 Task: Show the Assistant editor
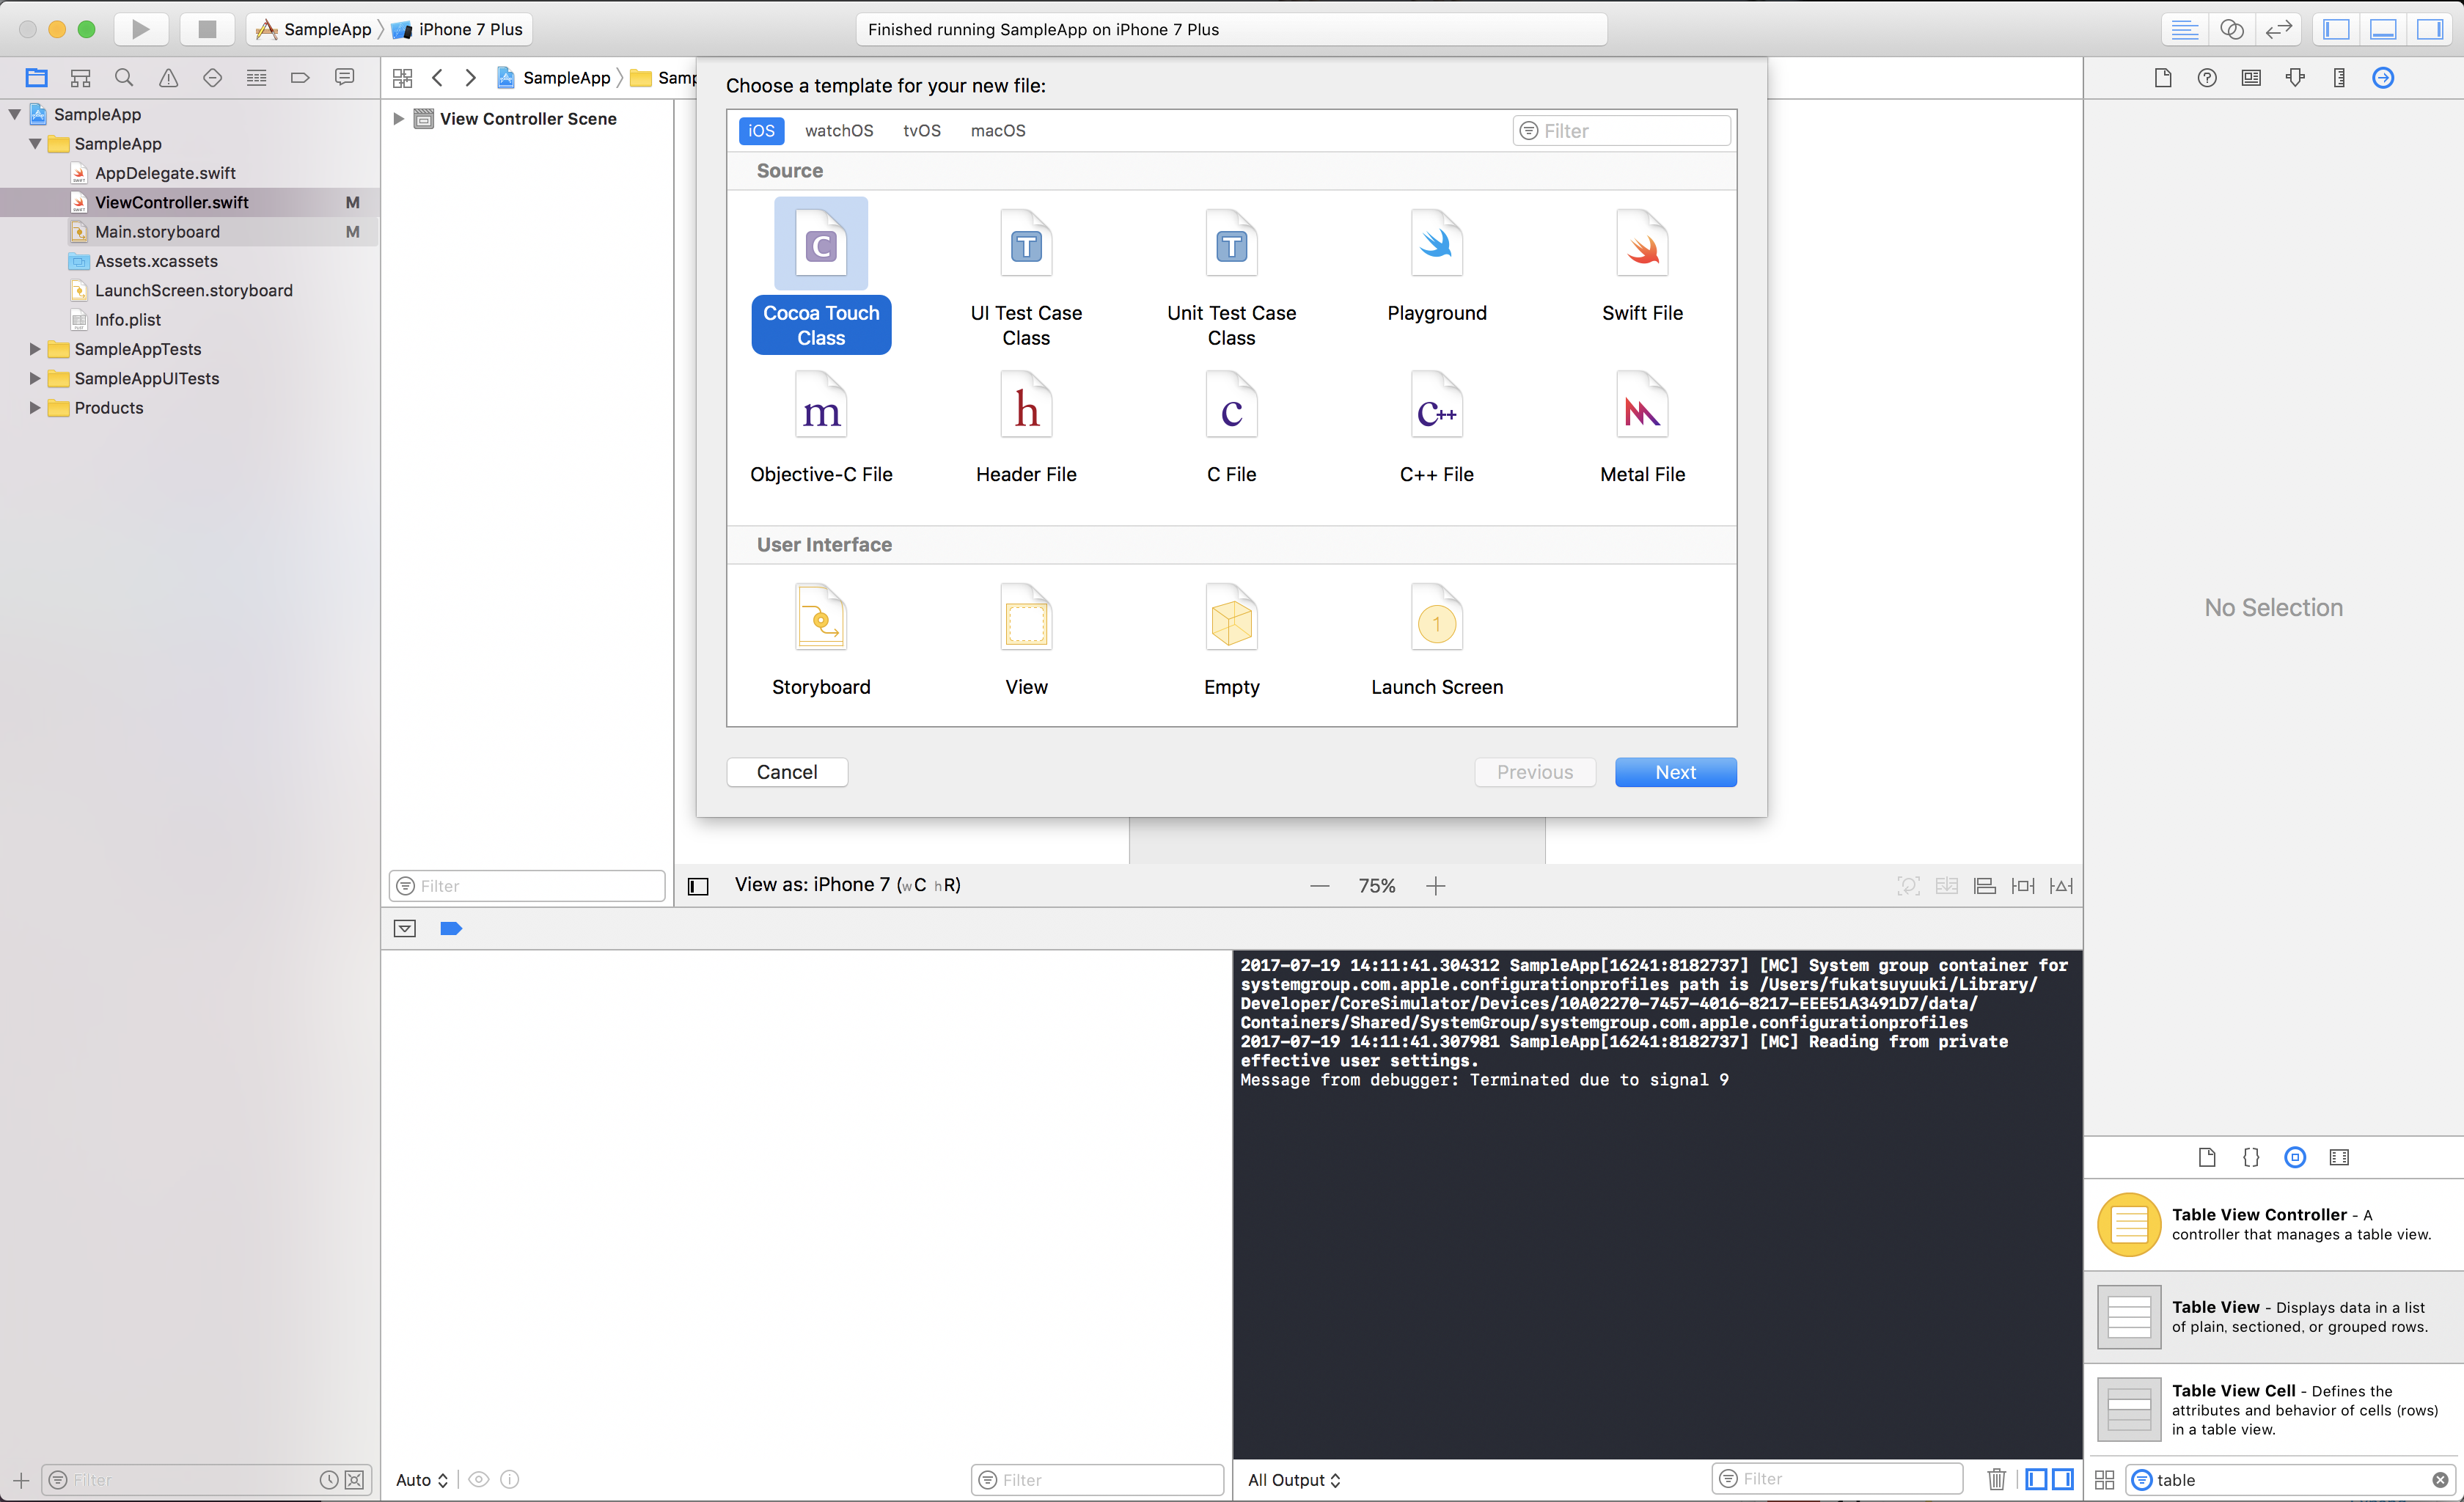[2231, 29]
